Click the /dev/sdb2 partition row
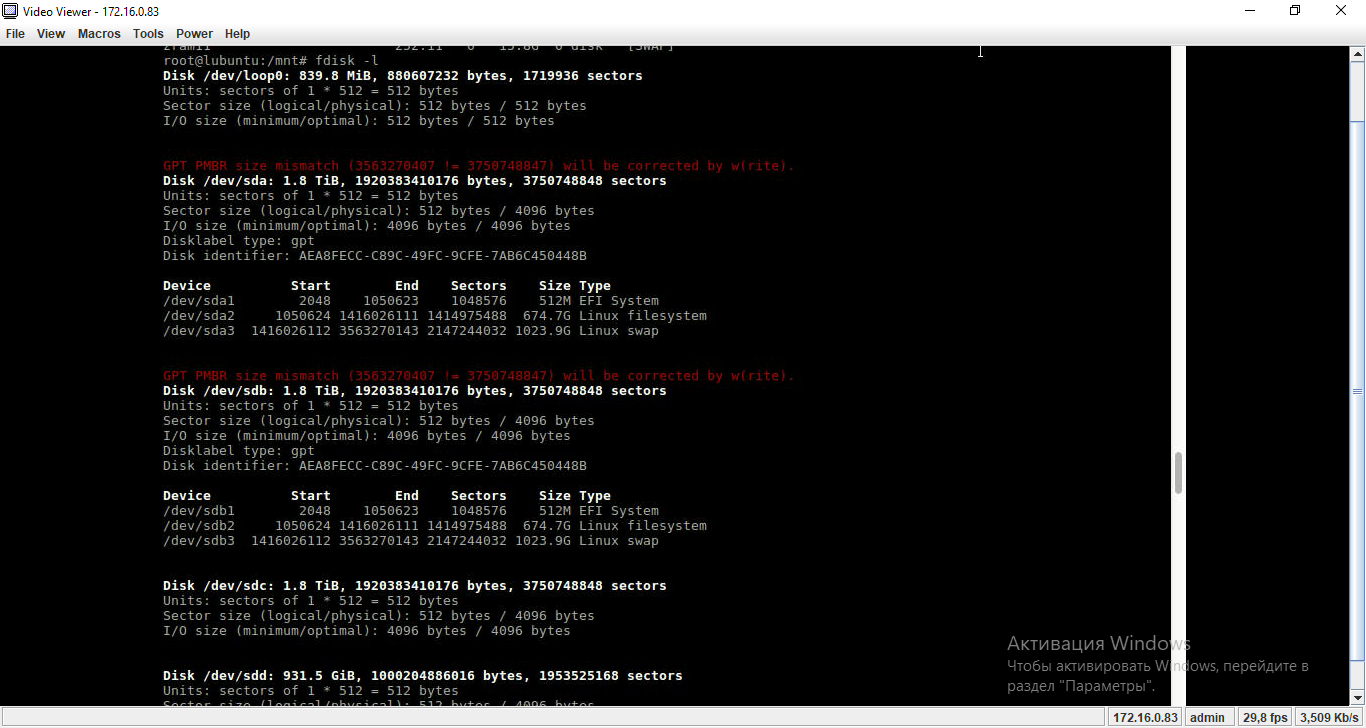The height and width of the screenshot is (728, 1366). click(x=435, y=526)
